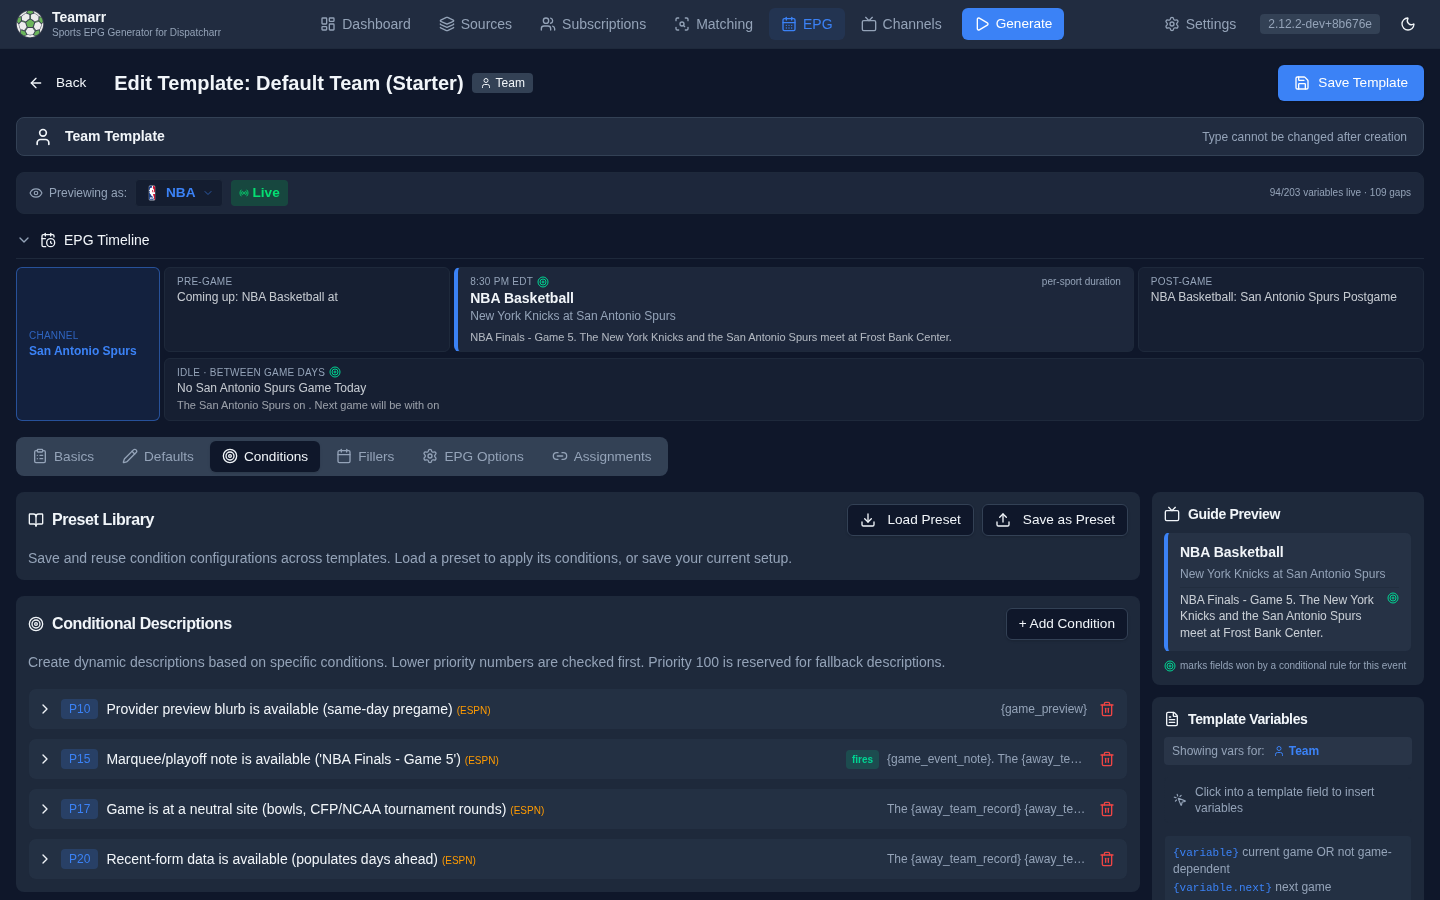Viewport: 1440px width, 900px height.
Task: Expand the P10 provider preview blurb condition
Action: click(x=45, y=709)
